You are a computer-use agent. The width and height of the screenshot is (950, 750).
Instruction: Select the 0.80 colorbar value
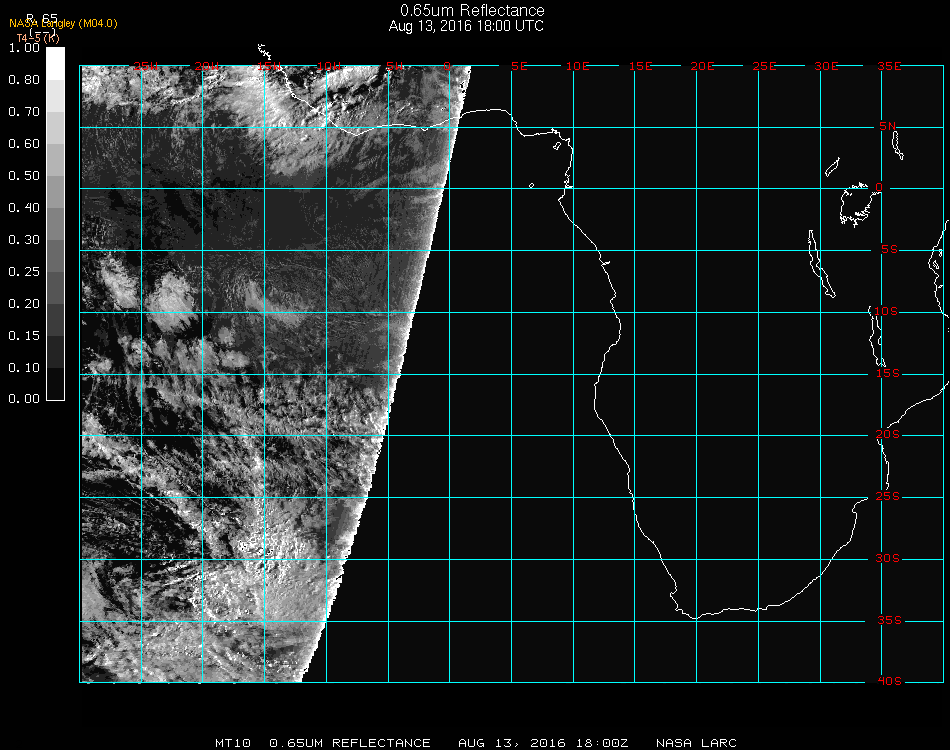(x=24, y=80)
